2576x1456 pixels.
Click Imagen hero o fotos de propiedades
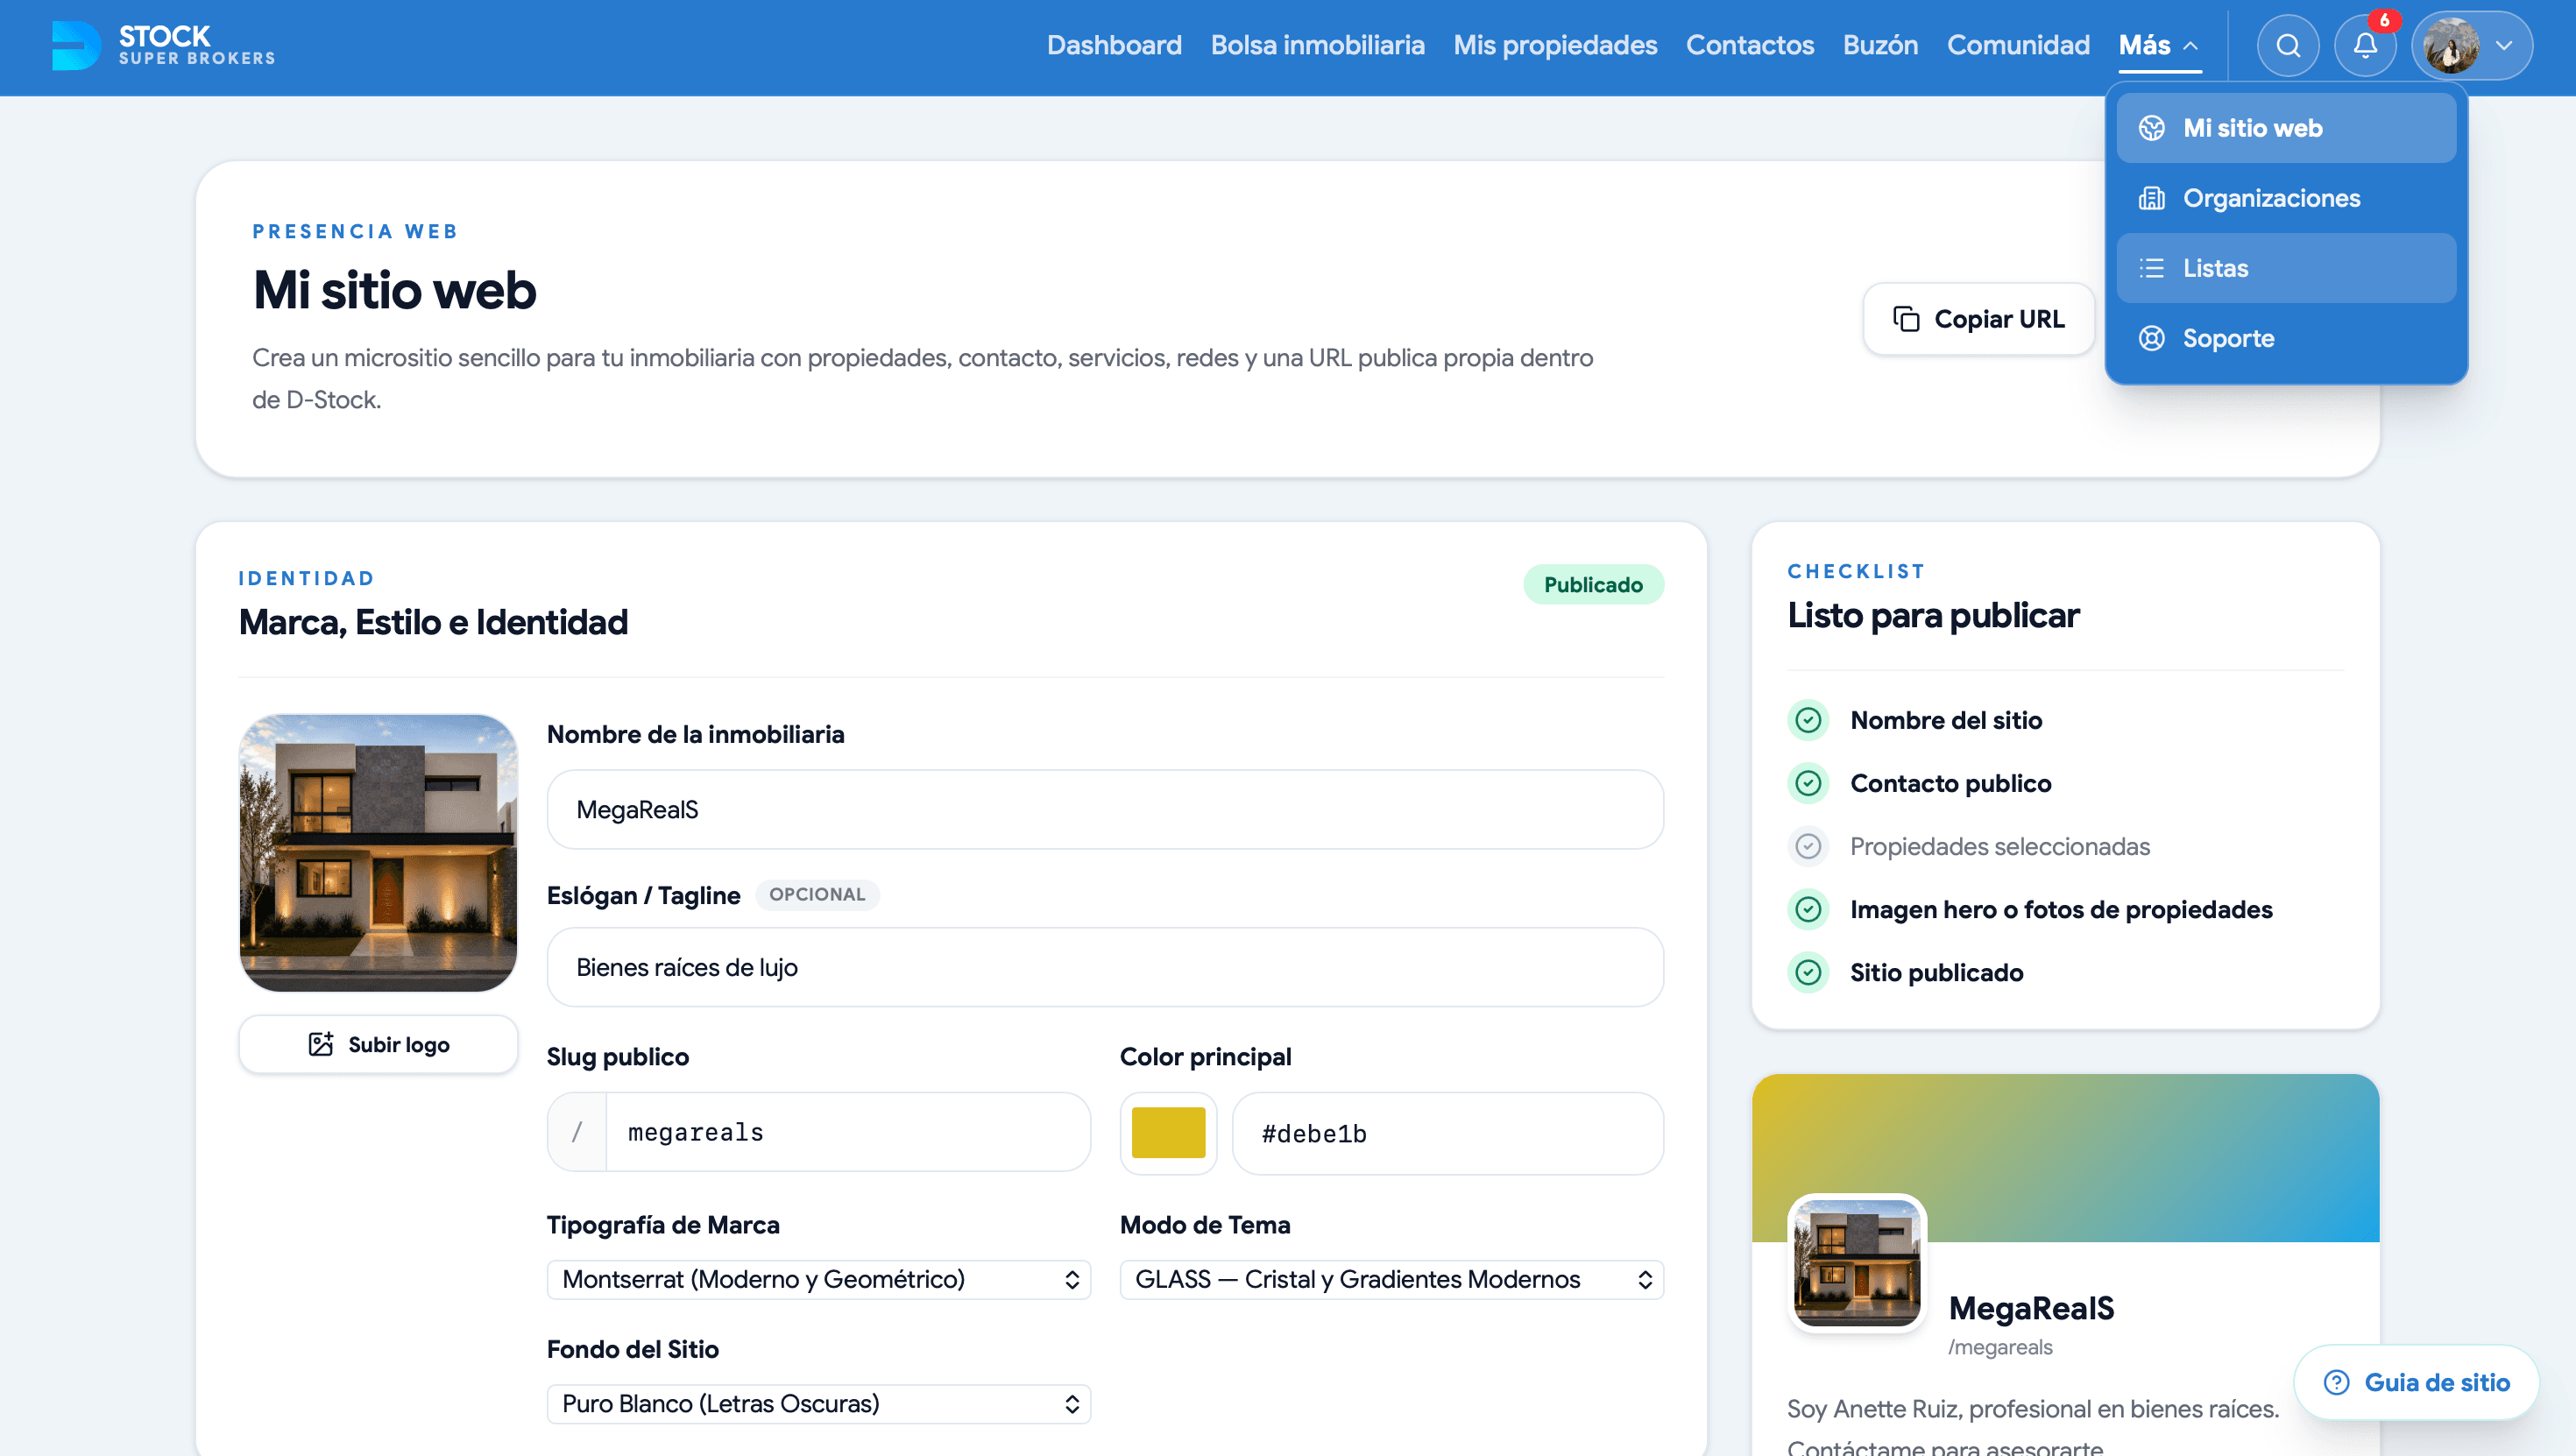[2061, 910]
